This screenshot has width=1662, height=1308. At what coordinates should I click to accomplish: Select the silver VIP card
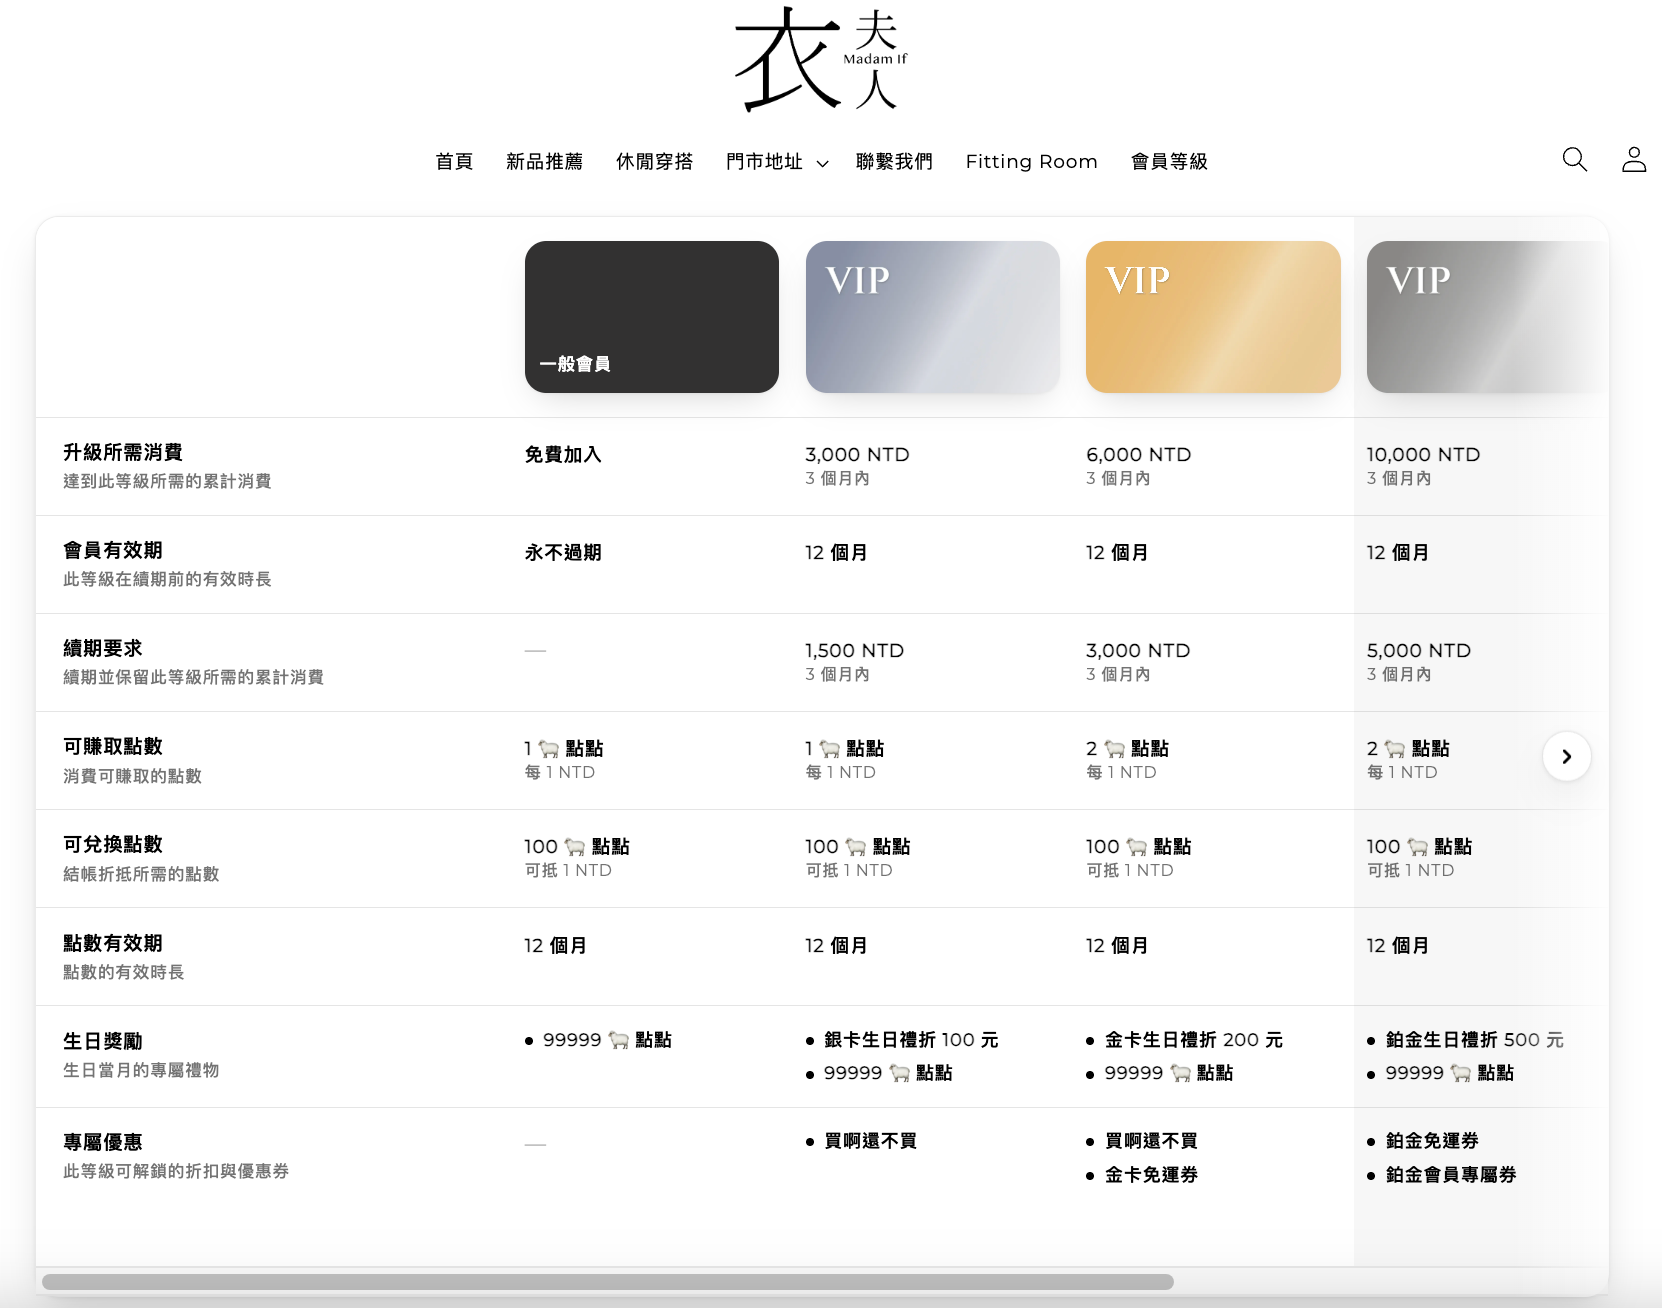pyautogui.click(x=933, y=317)
